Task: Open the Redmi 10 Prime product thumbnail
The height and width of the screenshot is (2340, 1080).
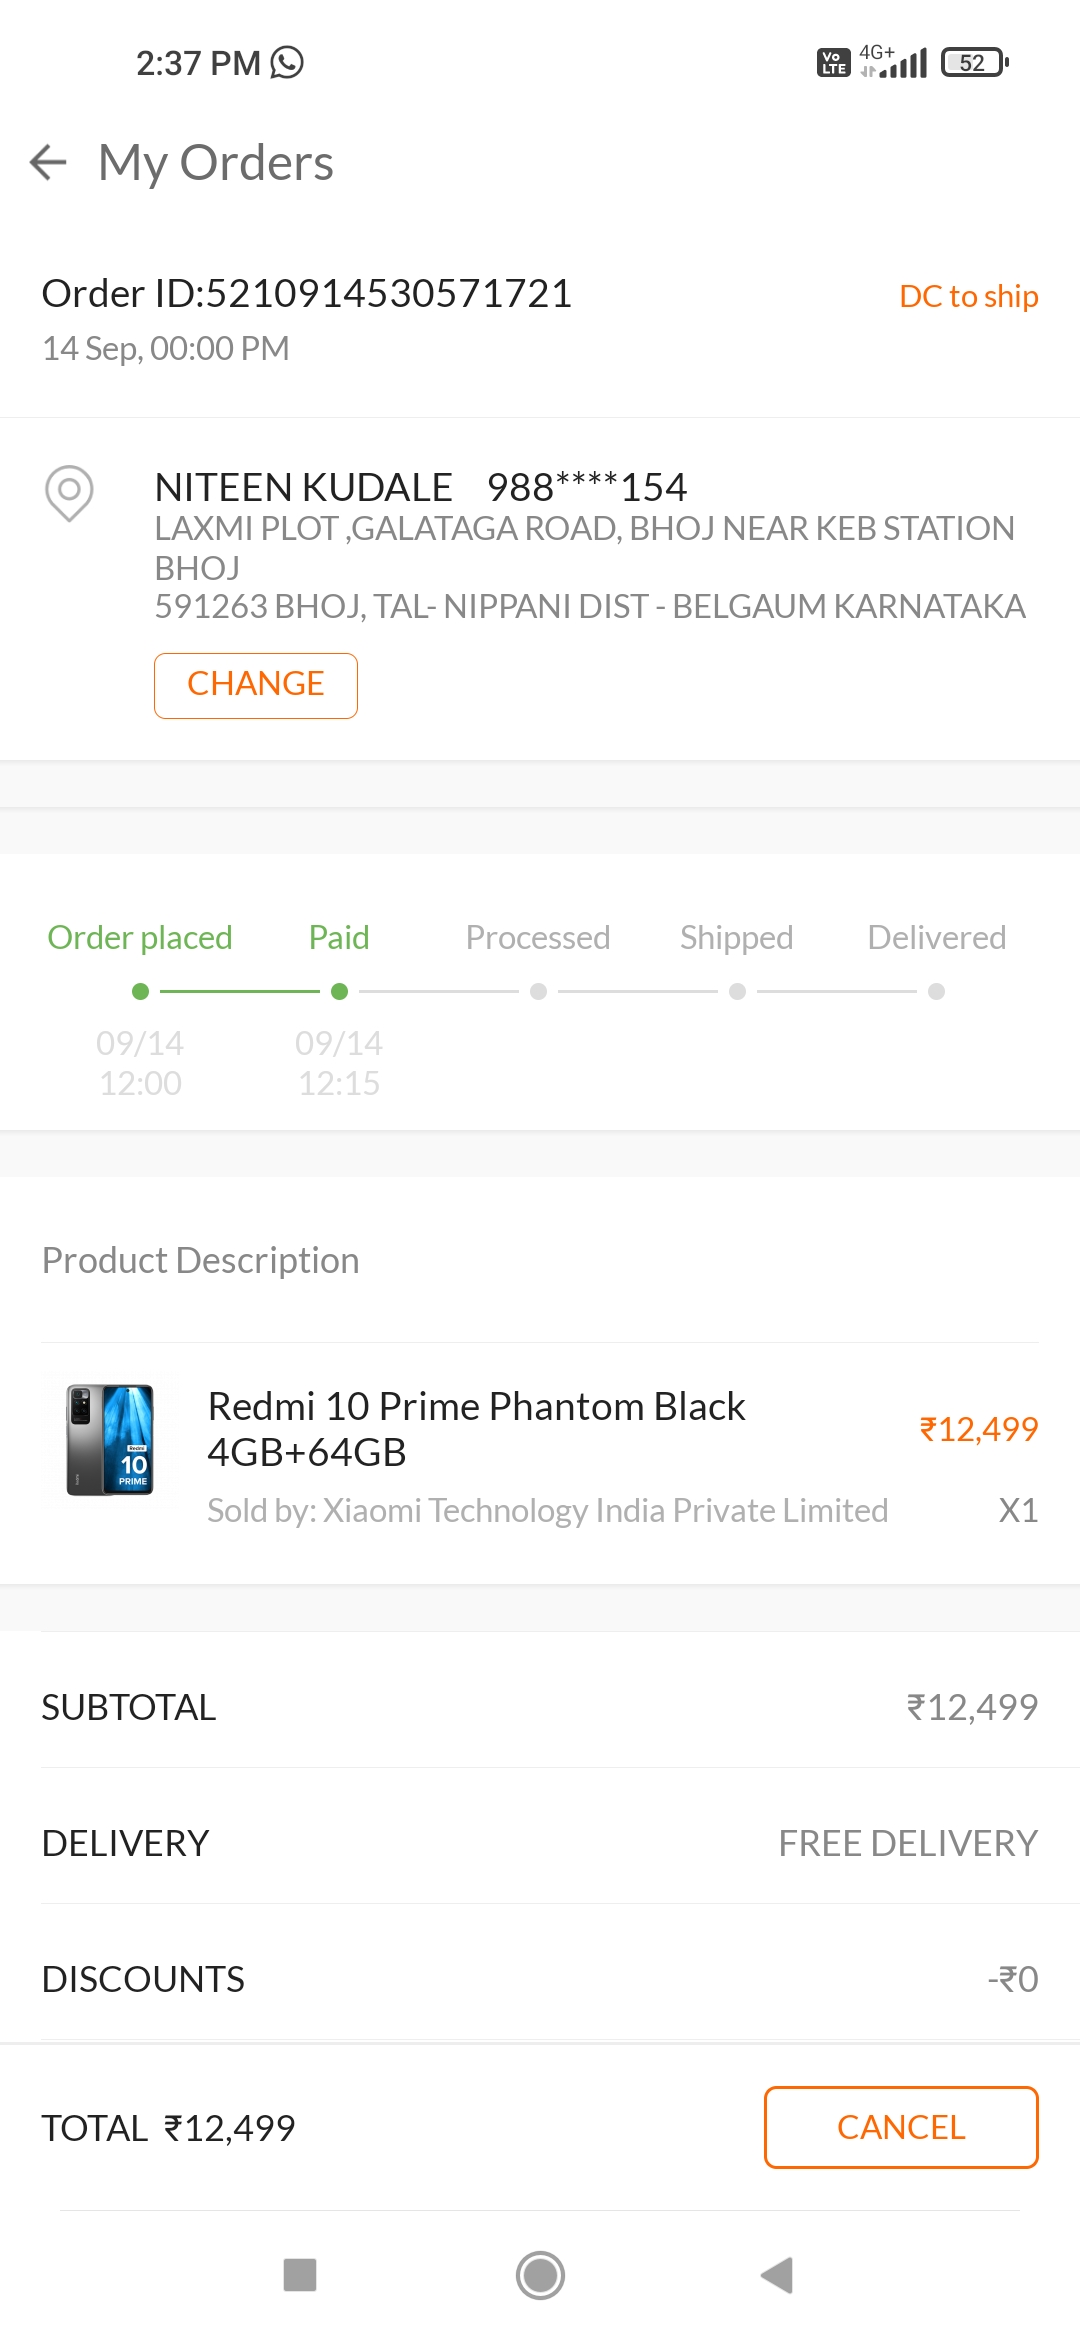Action: (110, 1440)
